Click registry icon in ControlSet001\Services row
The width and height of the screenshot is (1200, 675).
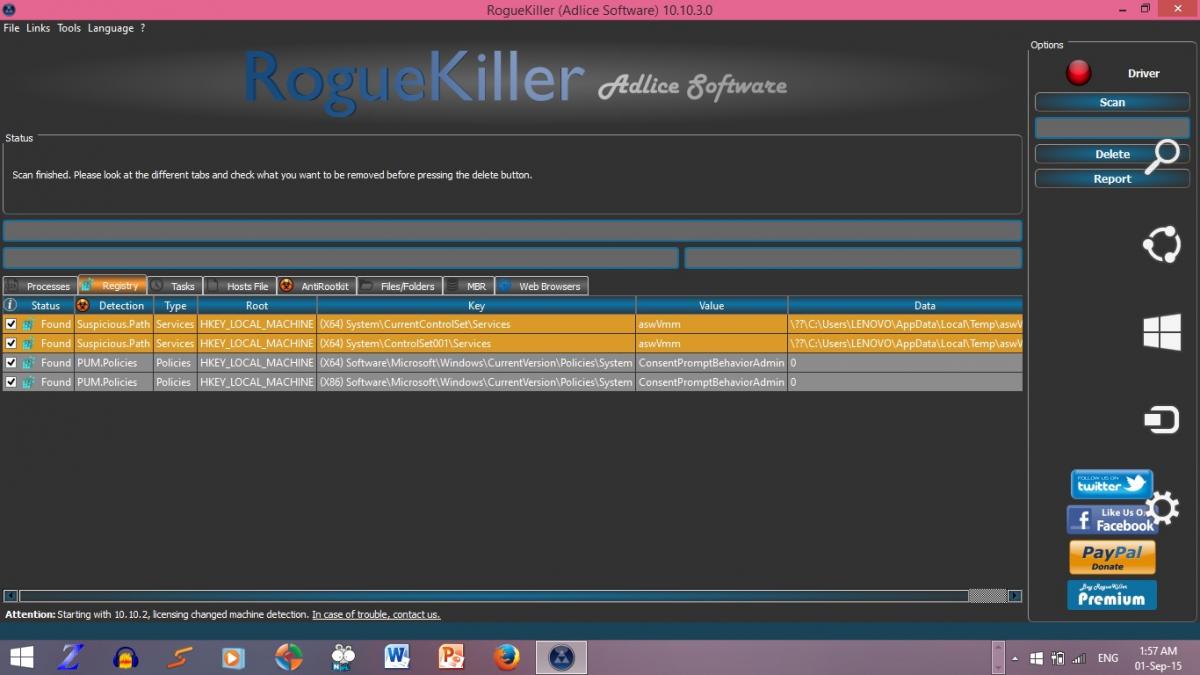[x=28, y=343]
